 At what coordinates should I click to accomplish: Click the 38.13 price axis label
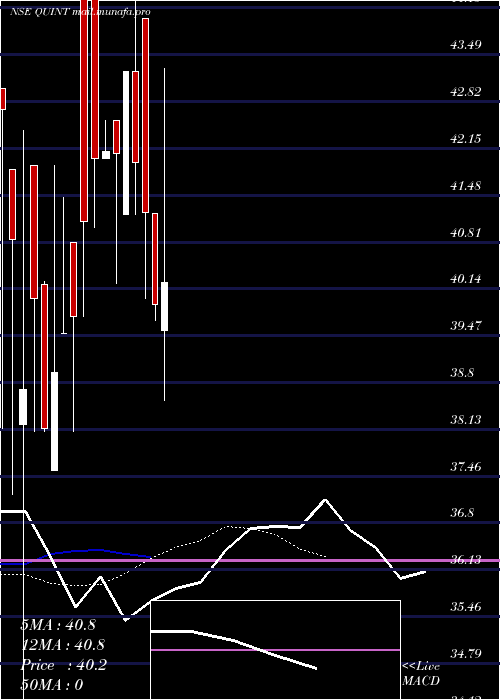[466, 419]
